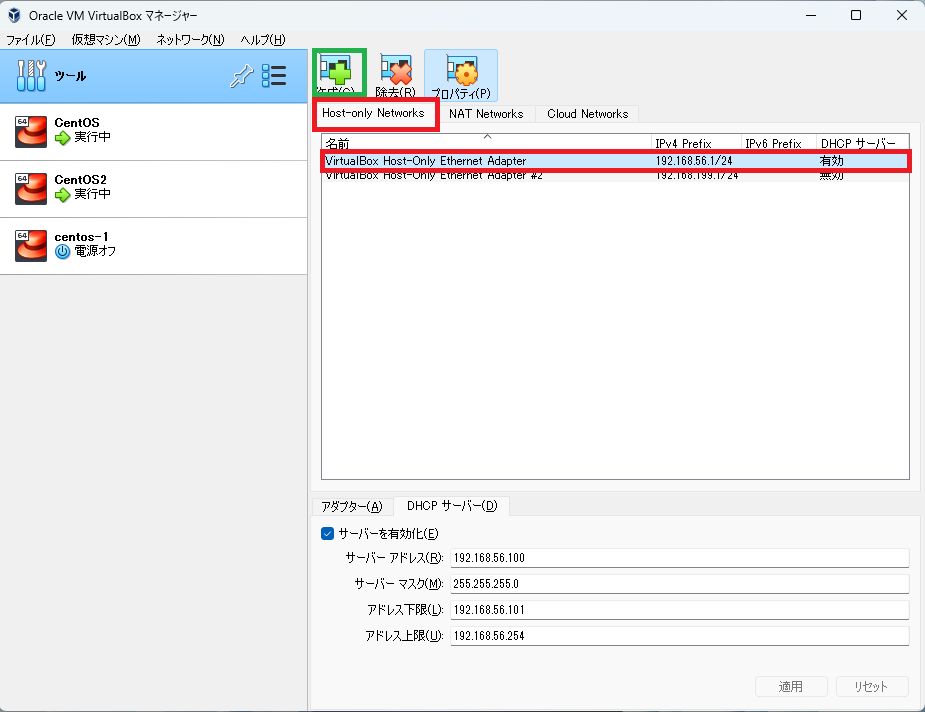Click the Create network toolbar icon

click(336, 72)
